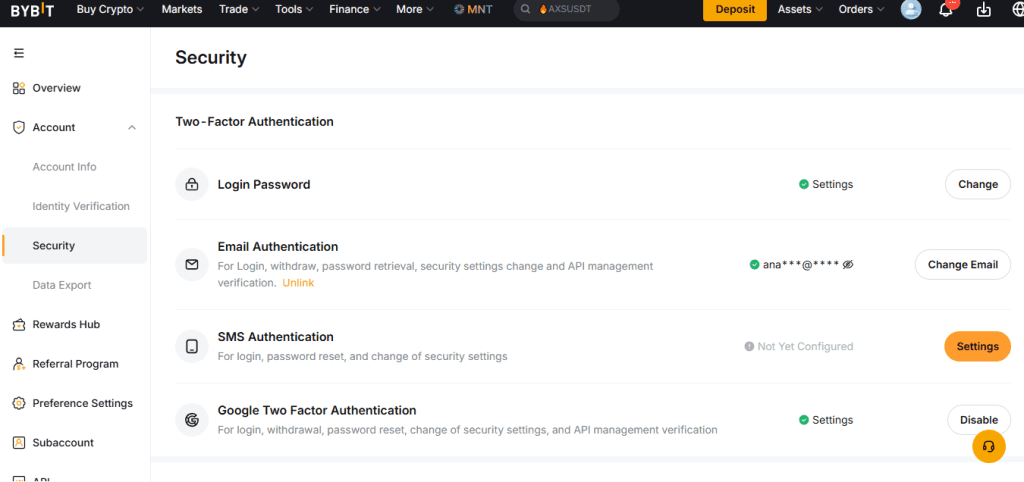Open the user profile avatar

point(911,10)
